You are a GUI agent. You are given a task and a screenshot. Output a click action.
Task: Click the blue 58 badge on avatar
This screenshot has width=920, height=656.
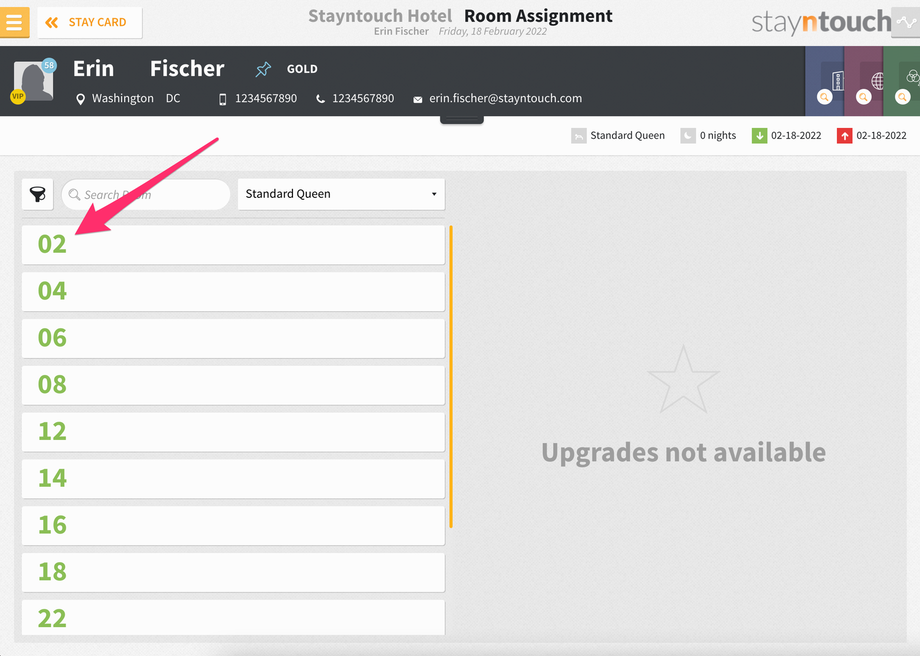click(49, 65)
